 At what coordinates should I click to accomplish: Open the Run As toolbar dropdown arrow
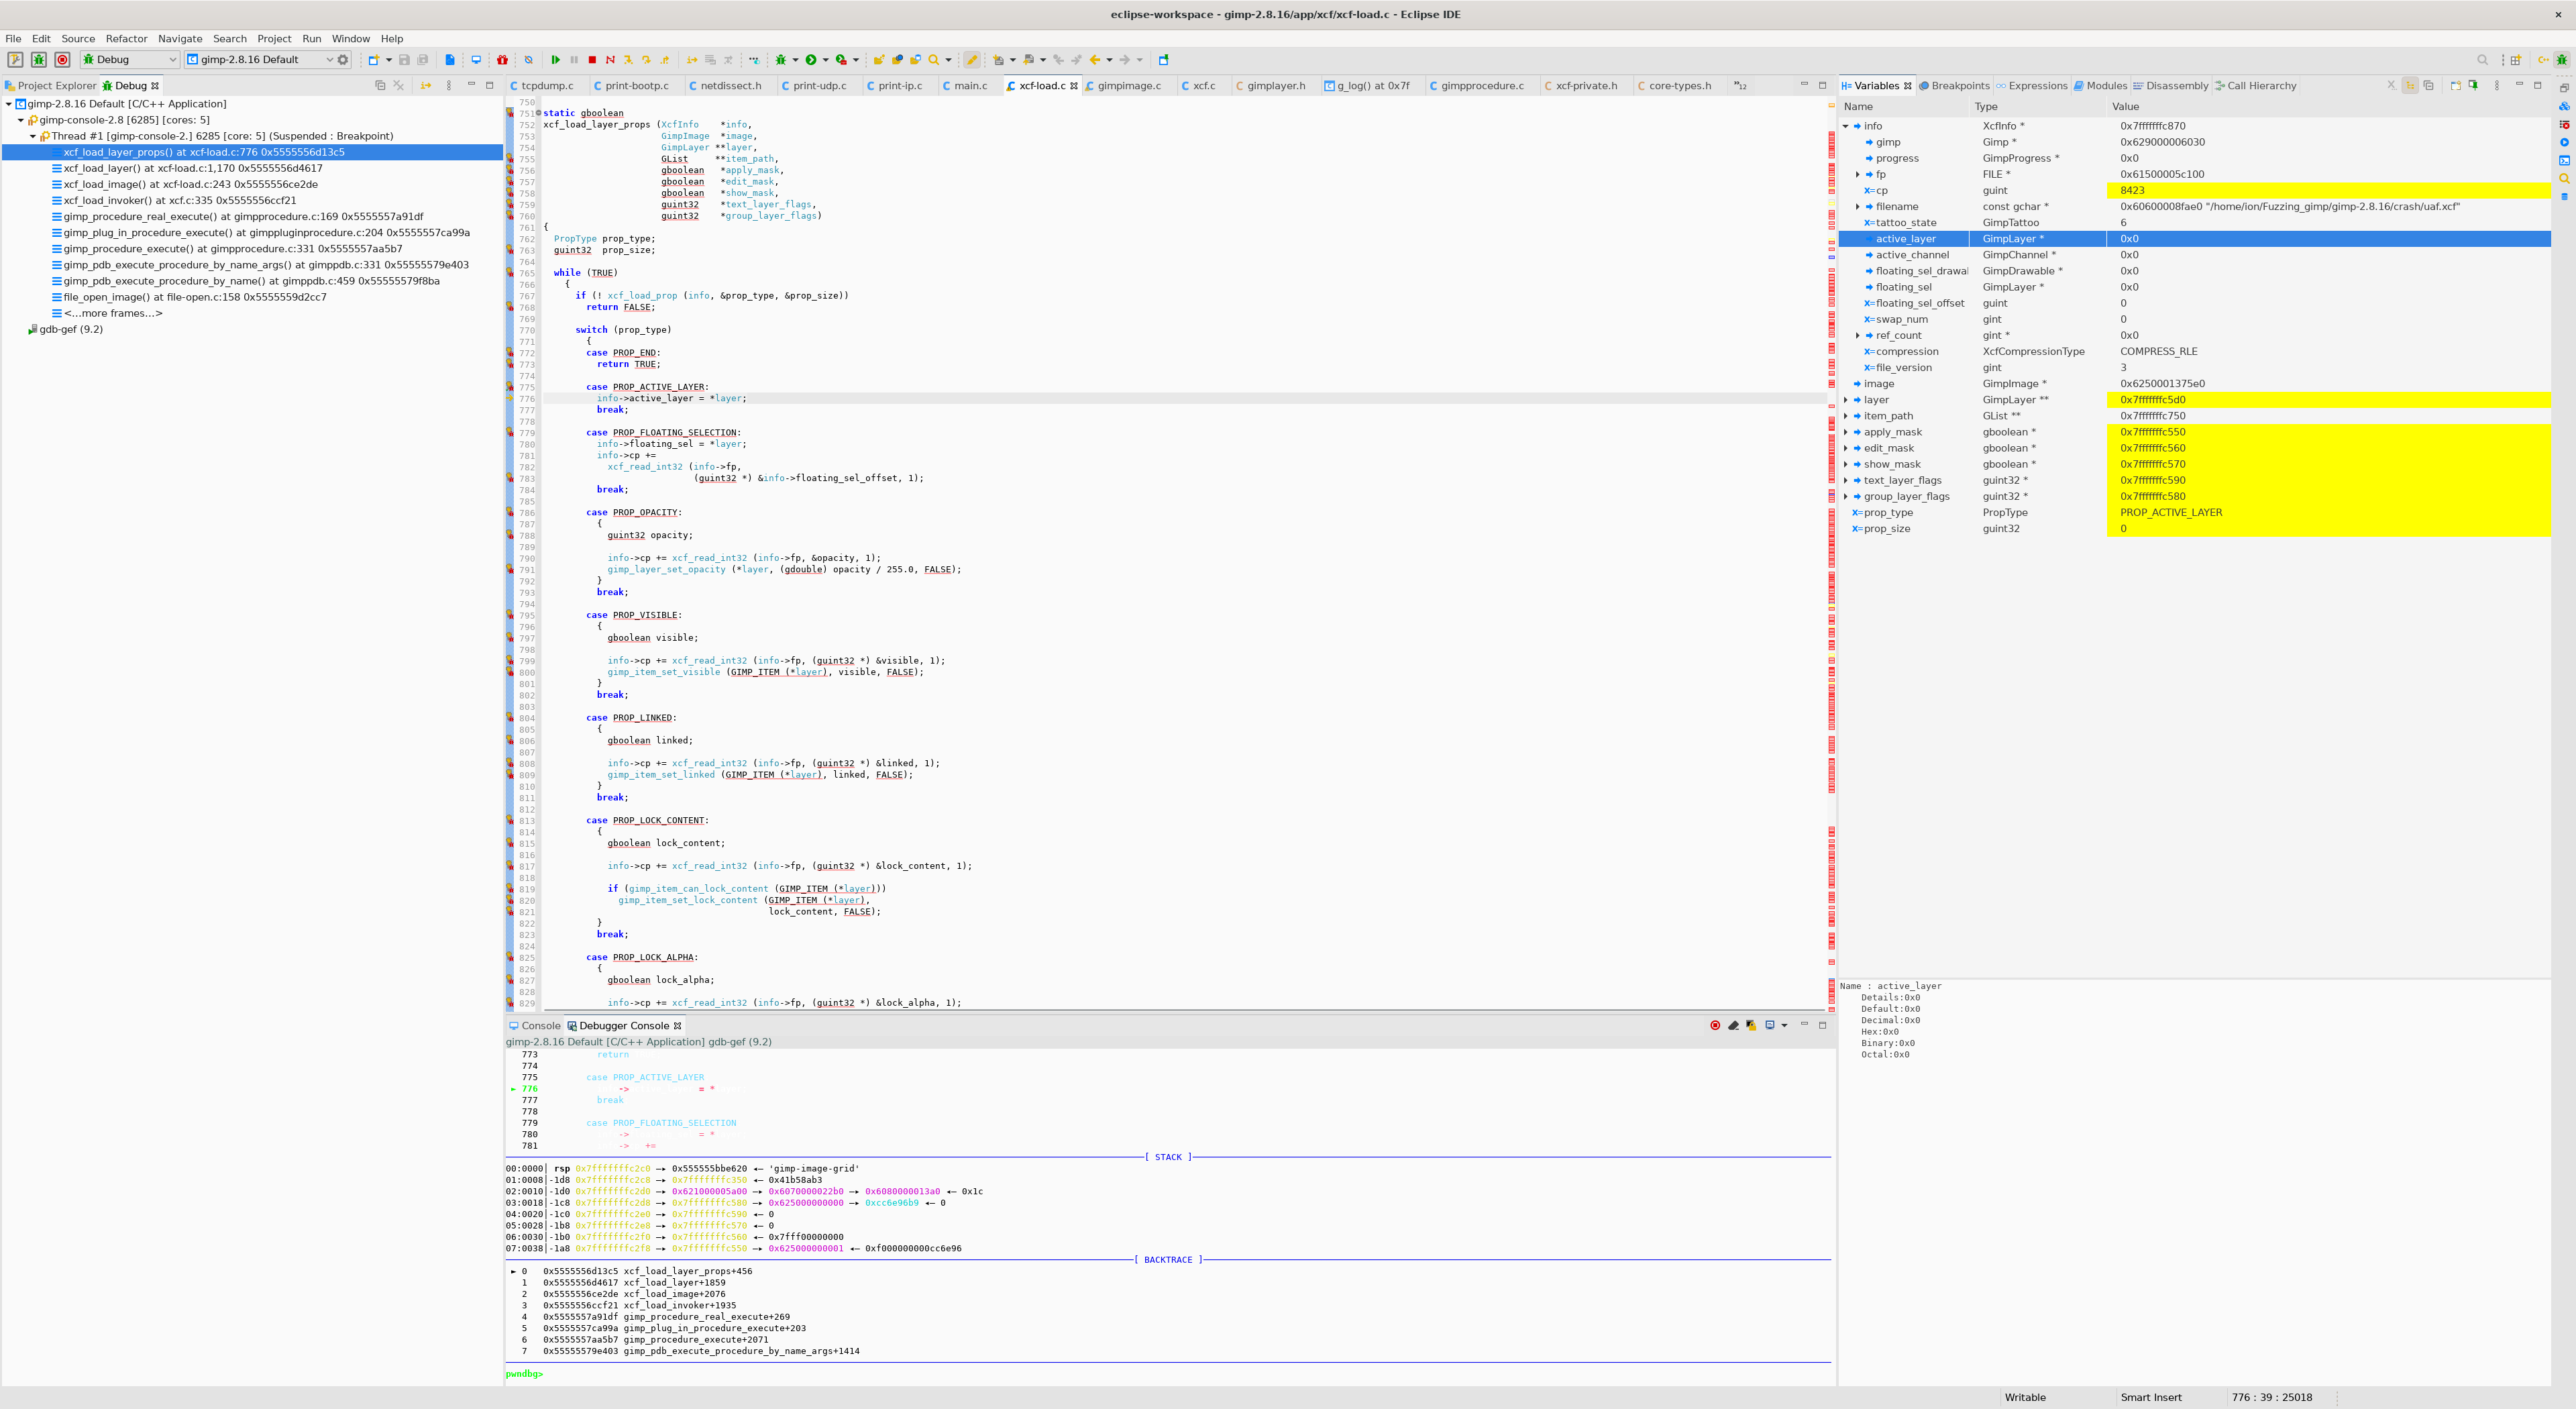[826, 60]
